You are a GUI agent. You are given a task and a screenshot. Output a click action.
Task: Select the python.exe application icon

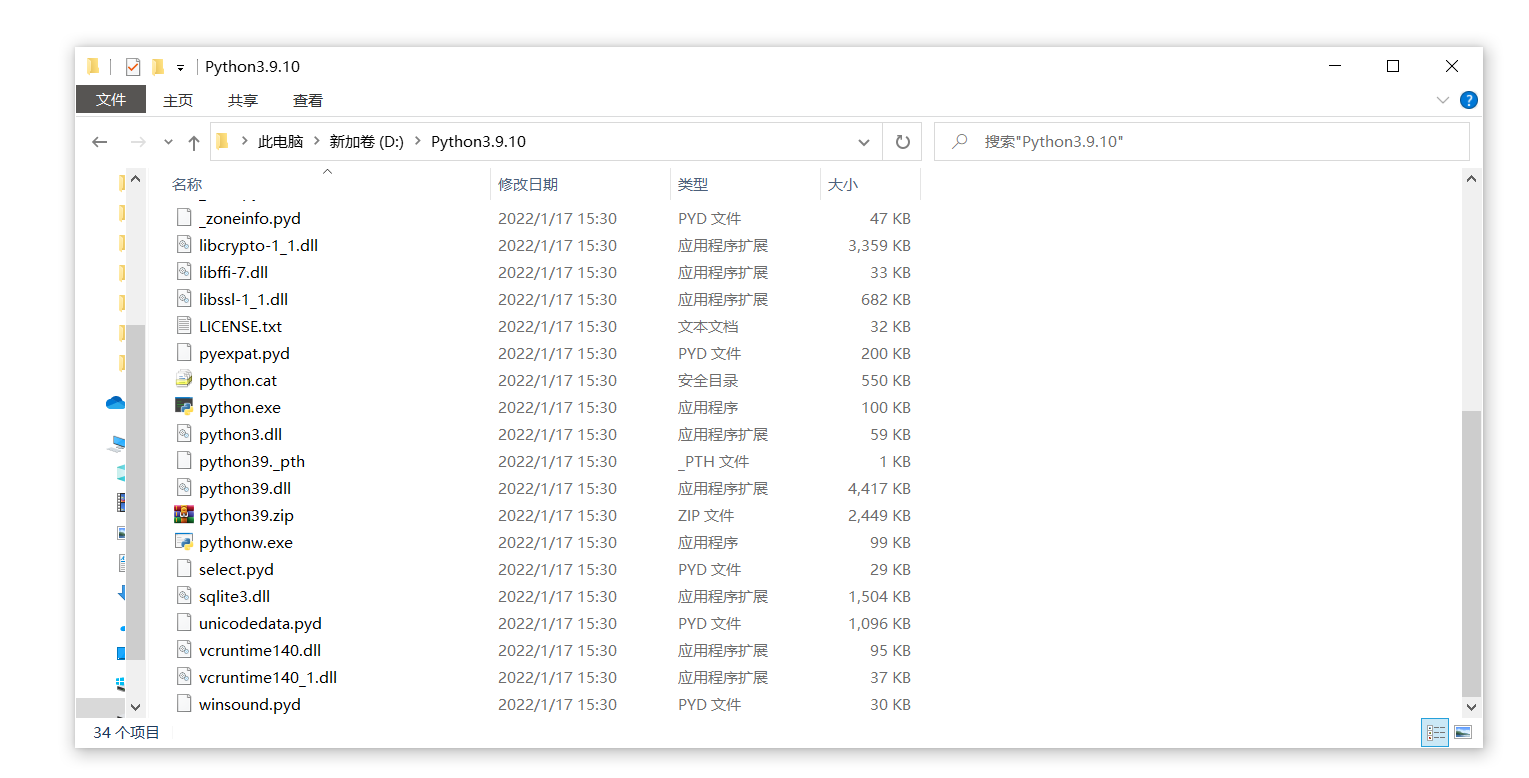(x=183, y=407)
